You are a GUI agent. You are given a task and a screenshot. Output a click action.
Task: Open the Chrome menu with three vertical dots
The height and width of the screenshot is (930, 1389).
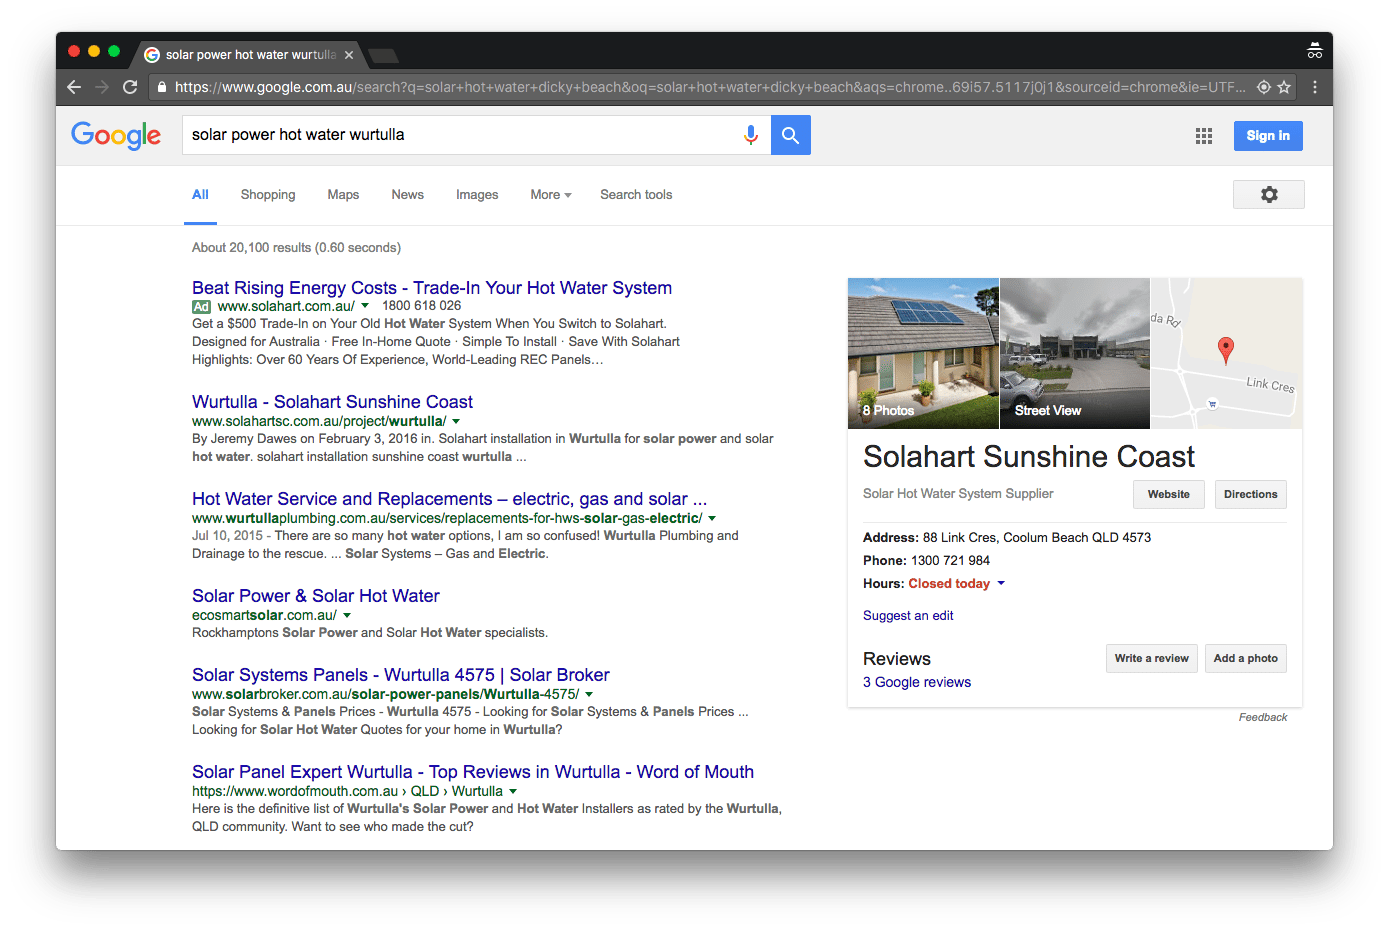pos(1316,87)
